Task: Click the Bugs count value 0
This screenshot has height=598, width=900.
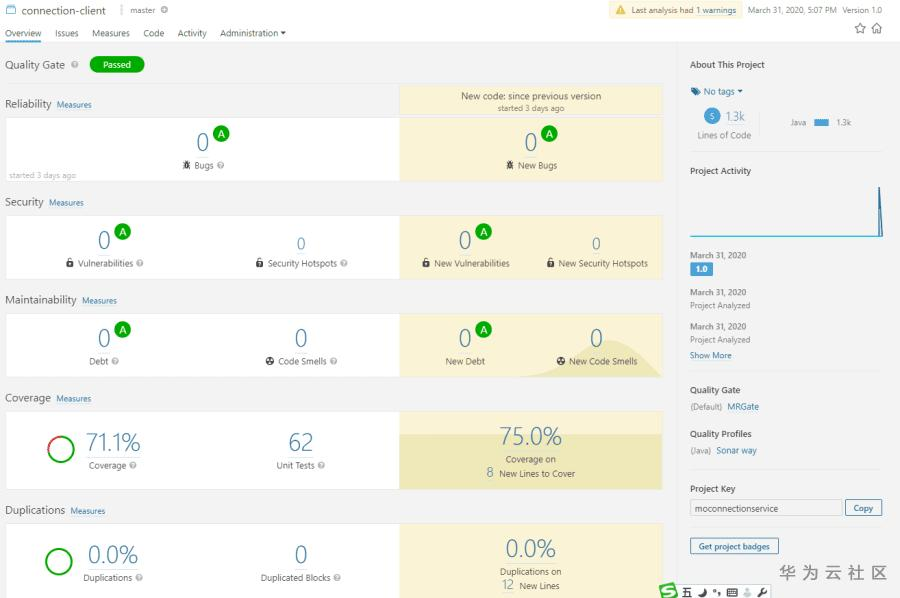Action: [203, 142]
